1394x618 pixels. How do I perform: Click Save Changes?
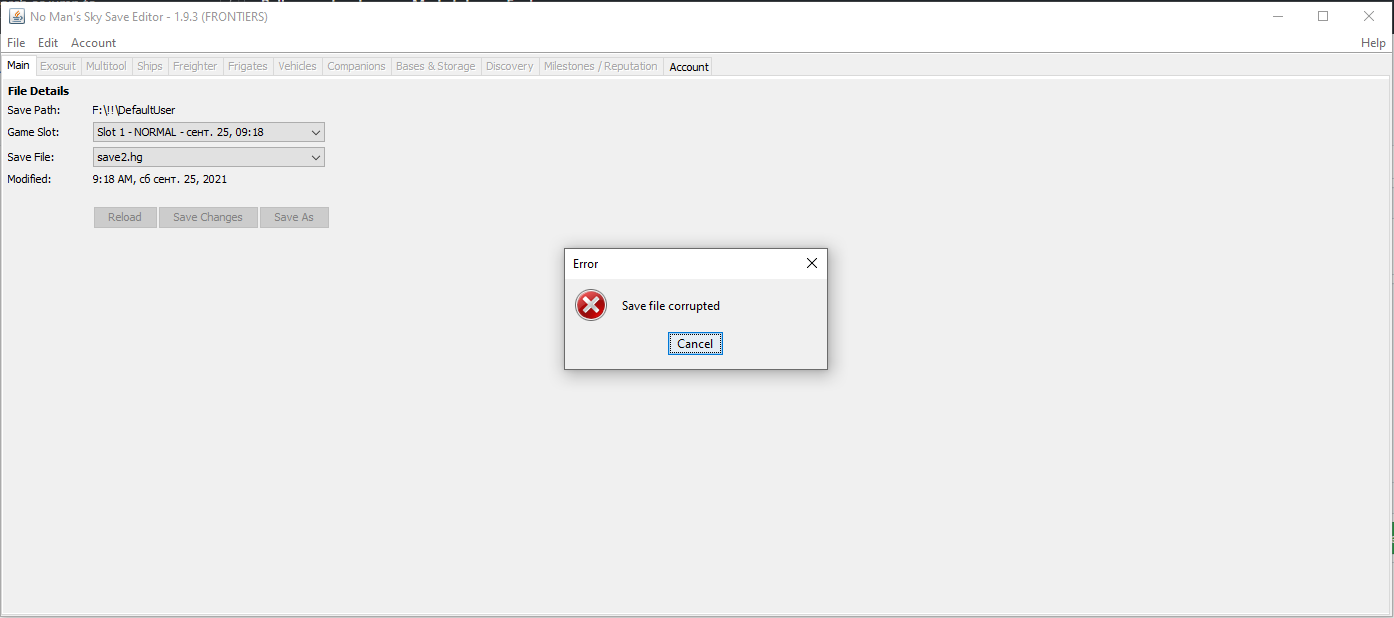pos(207,217)
